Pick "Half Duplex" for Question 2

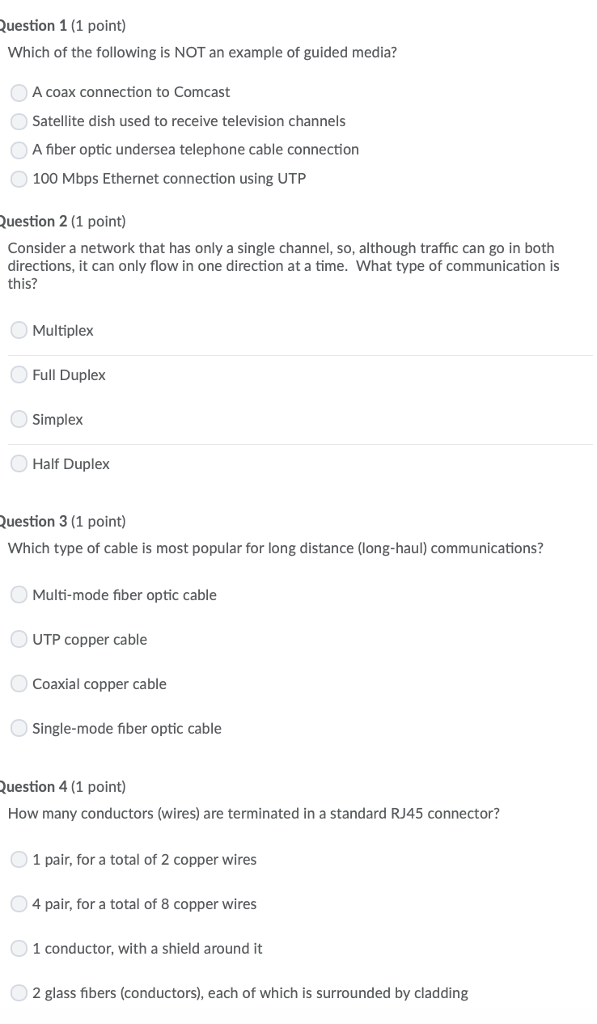coord(18,463)
